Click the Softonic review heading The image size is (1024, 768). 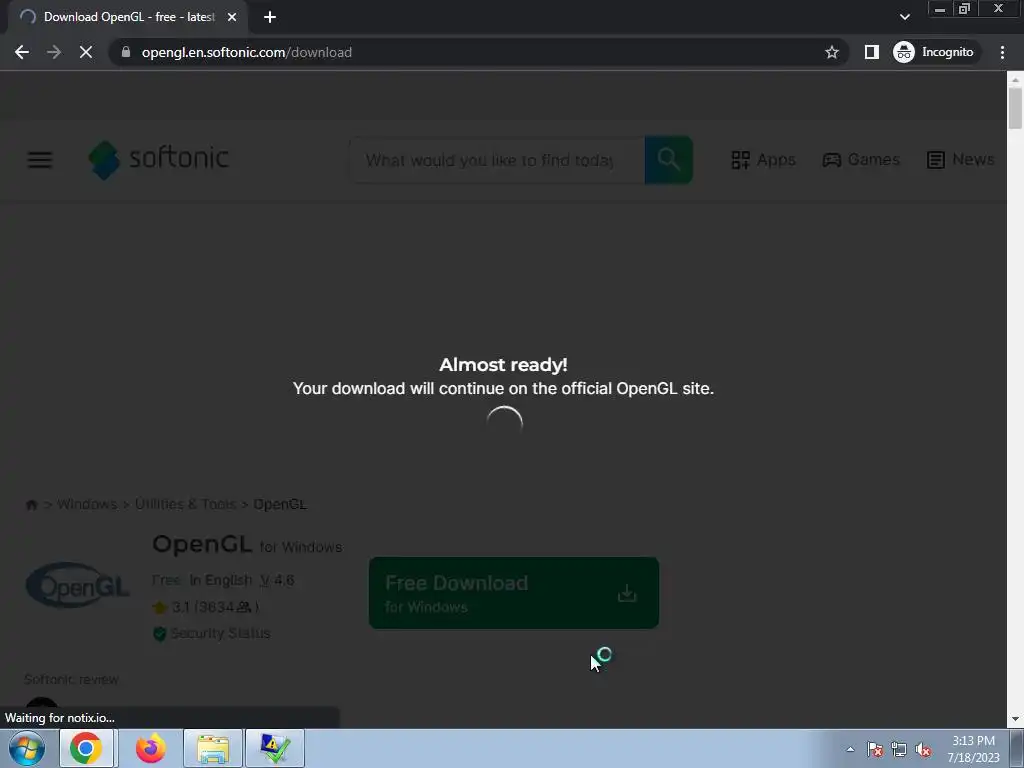[x=71, y=679]
